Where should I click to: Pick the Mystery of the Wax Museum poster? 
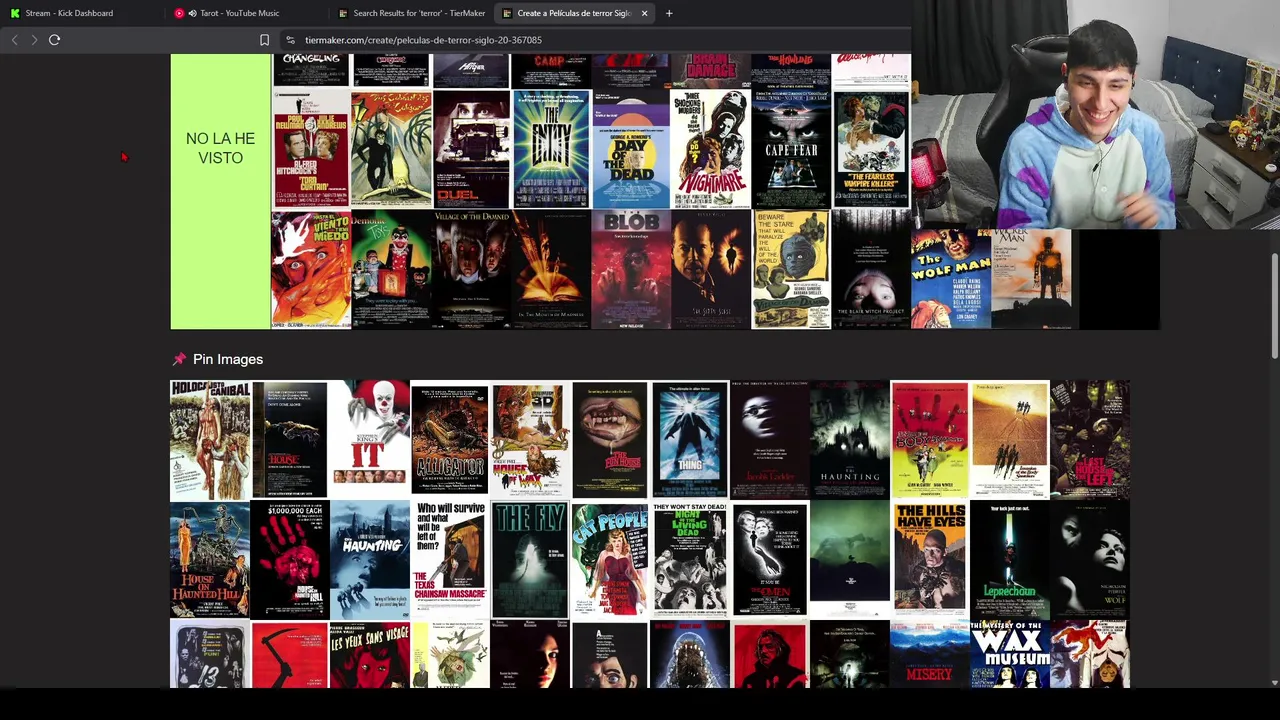1010,655
